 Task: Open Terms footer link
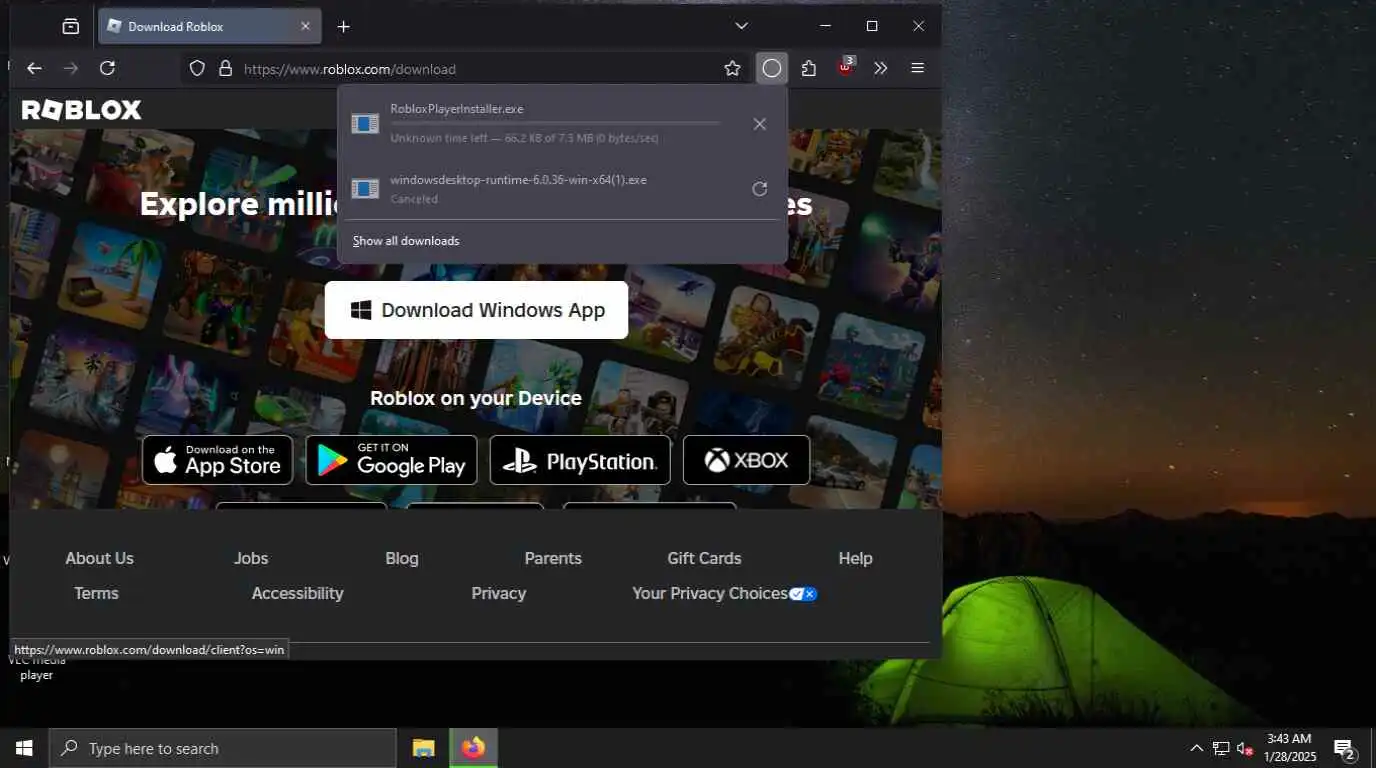(96, 593)
